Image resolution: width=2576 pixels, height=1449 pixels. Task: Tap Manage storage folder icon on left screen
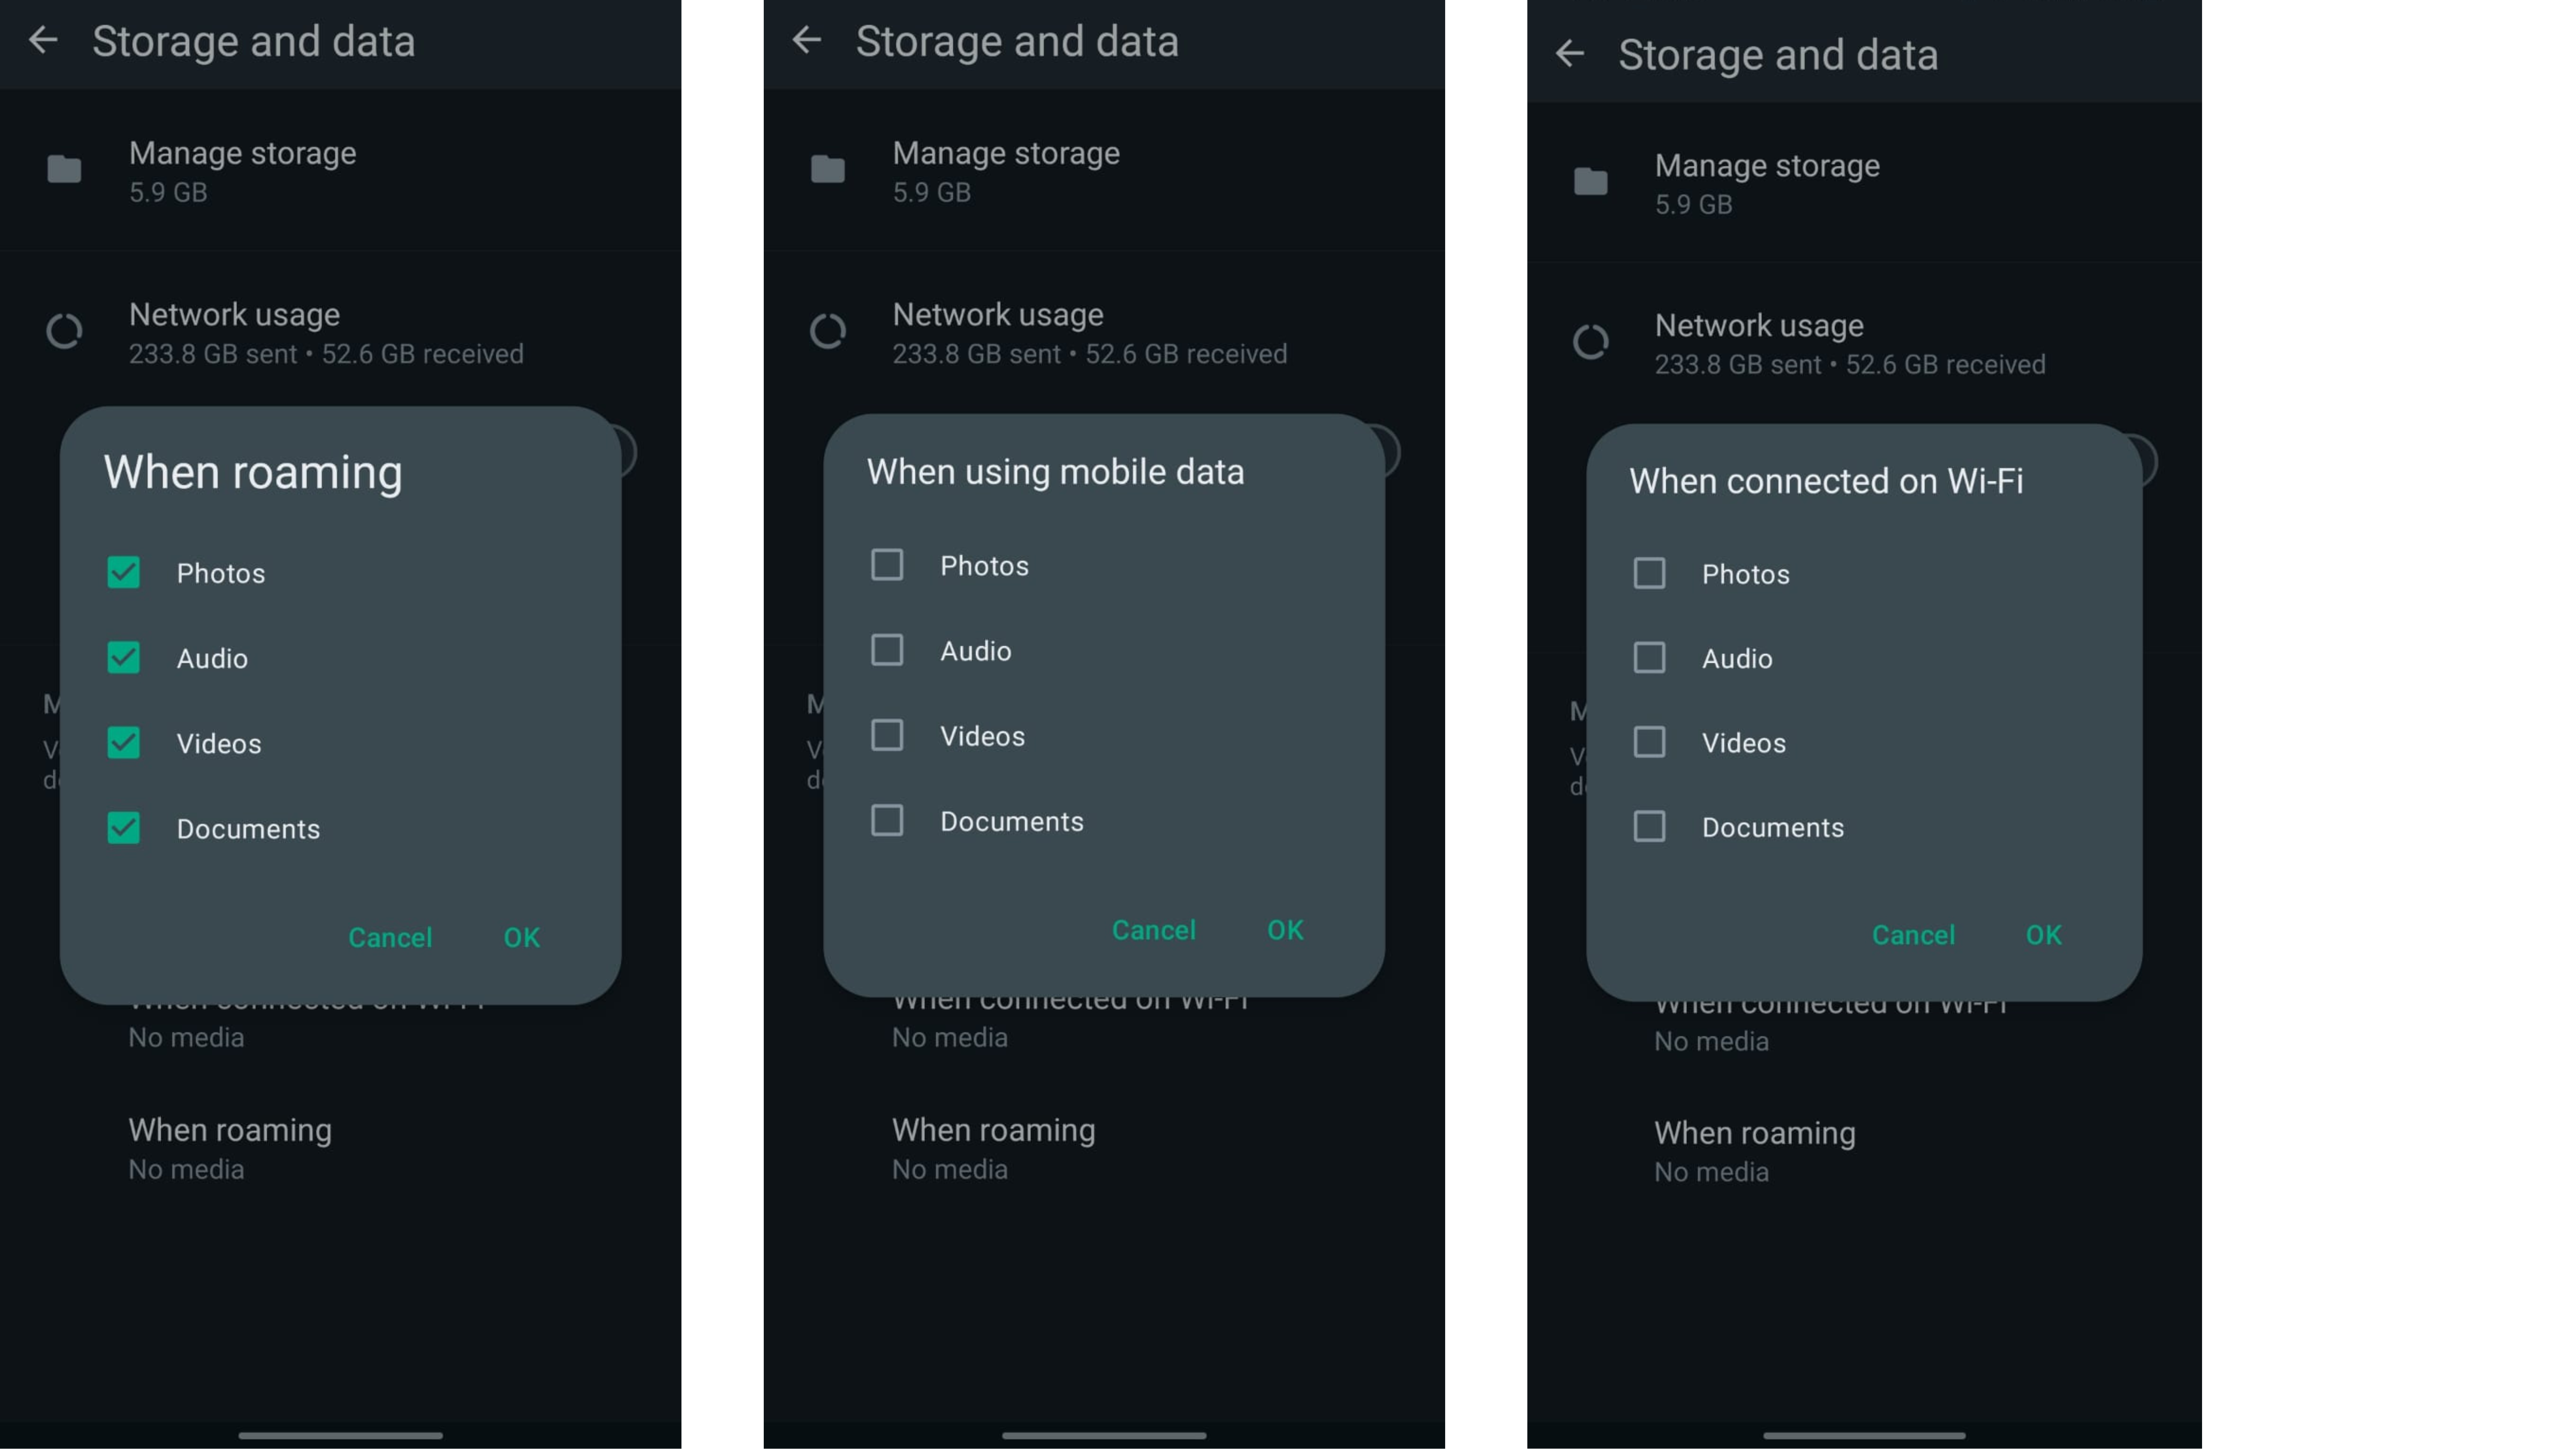[64, 170]
